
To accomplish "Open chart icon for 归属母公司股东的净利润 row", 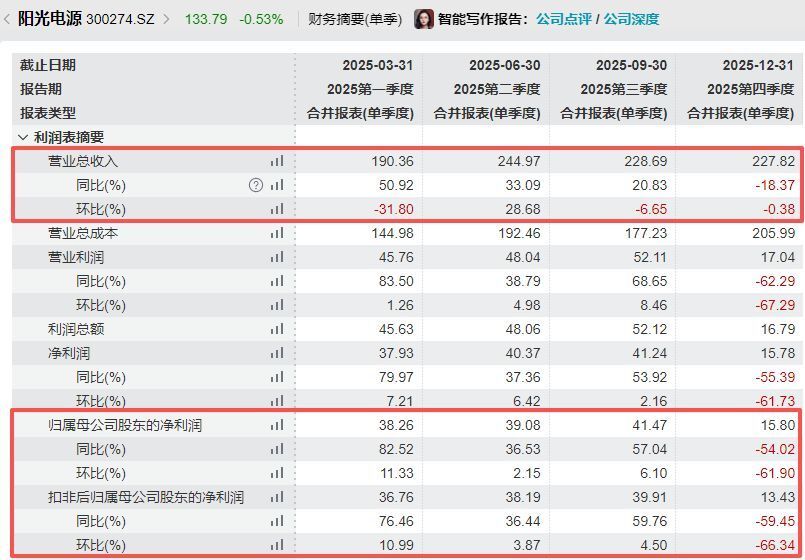I will 277,425.
